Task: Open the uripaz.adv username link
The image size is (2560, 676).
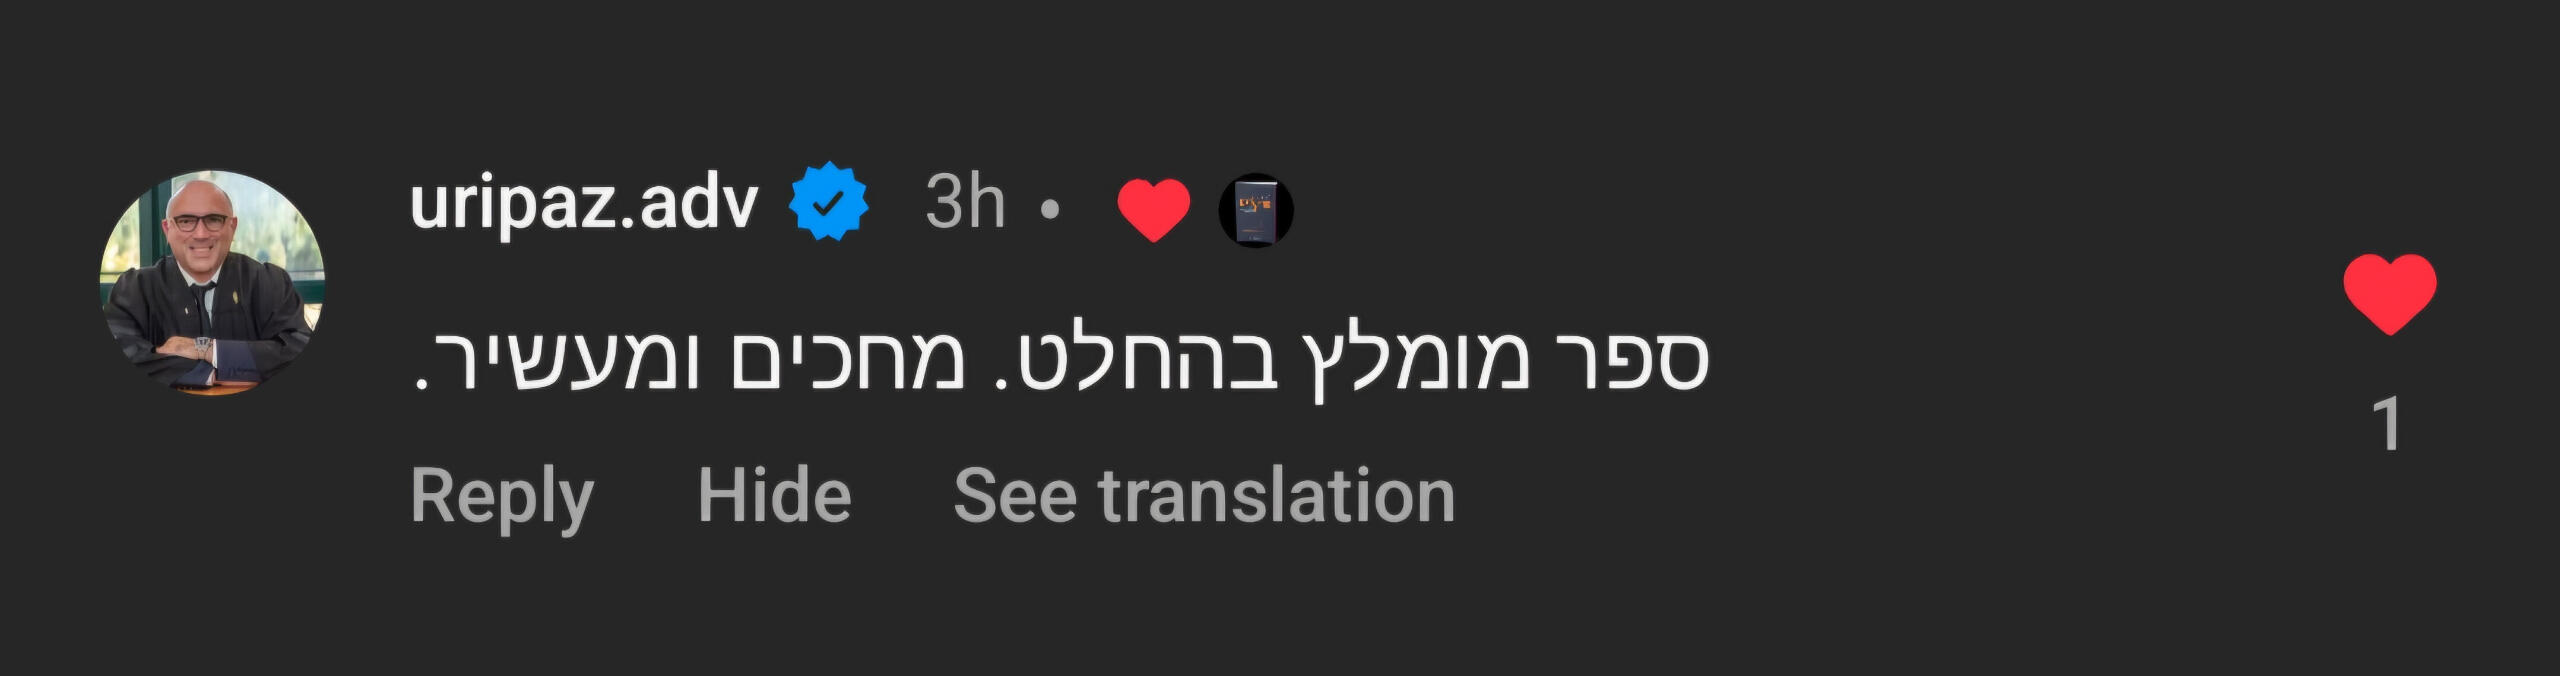Action: [x=584, y=203]
